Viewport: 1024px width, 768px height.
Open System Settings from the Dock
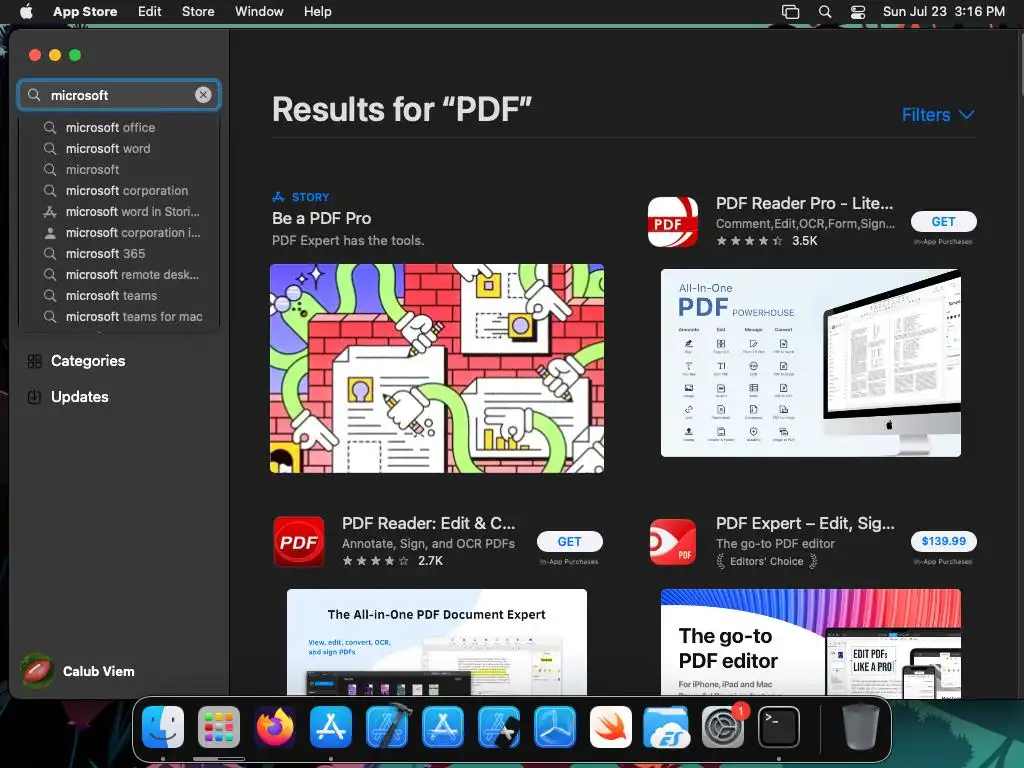722,727
